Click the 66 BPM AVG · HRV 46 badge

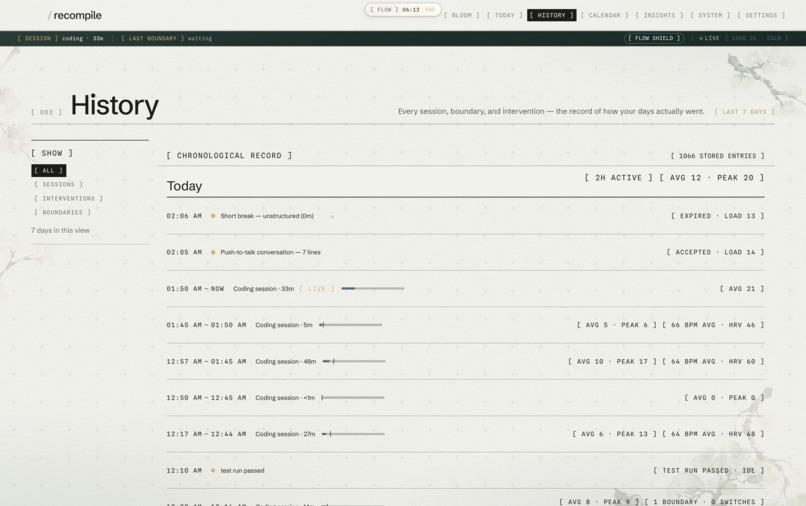pos(713,325)
